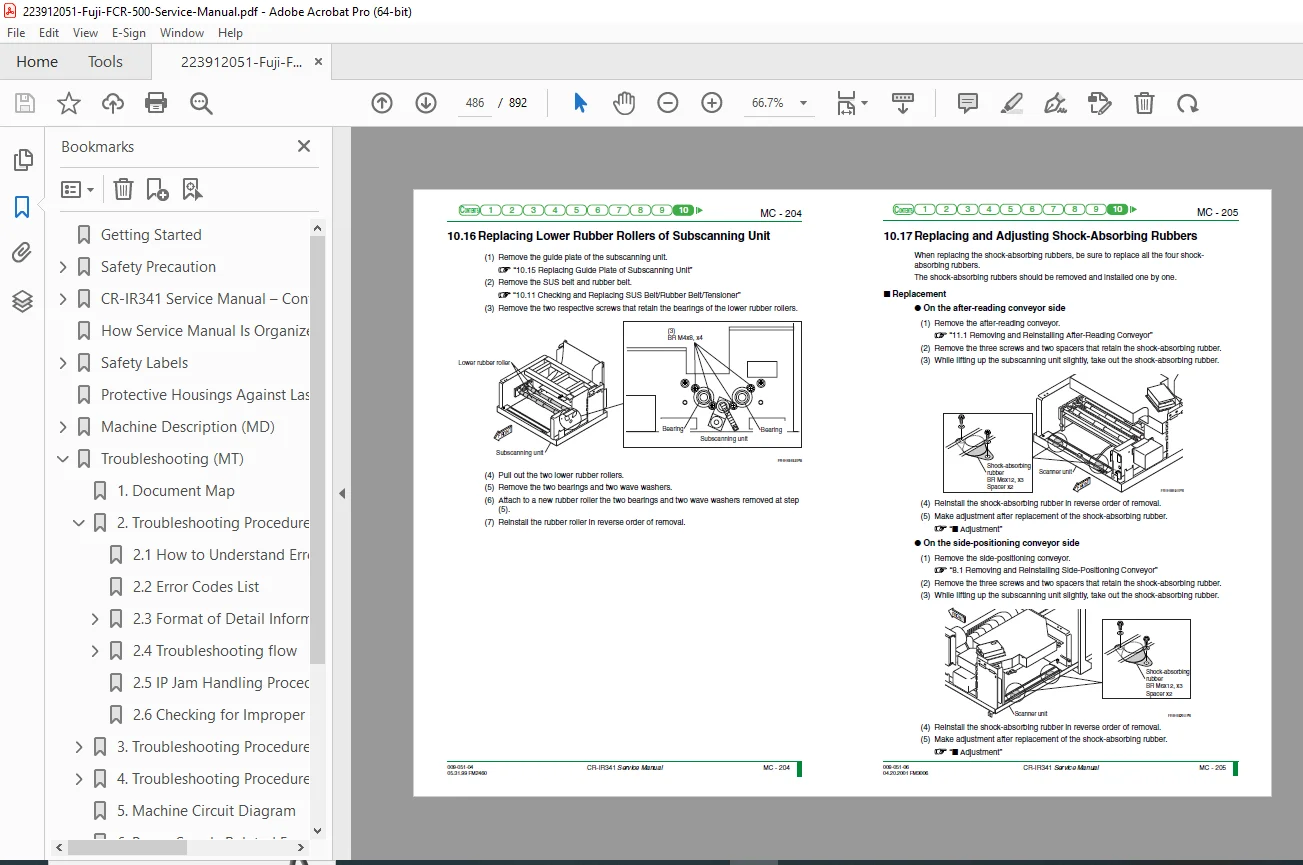Delete selected bookmark with trash icon
1303x865 pixels.
[123, 189]
